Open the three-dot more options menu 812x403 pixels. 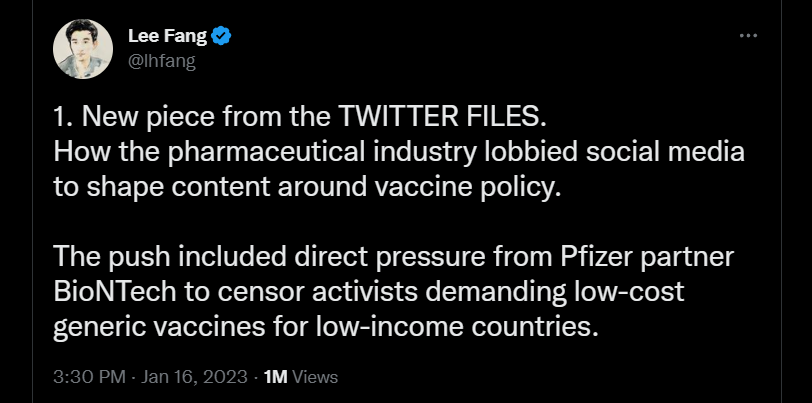[748, 36]
